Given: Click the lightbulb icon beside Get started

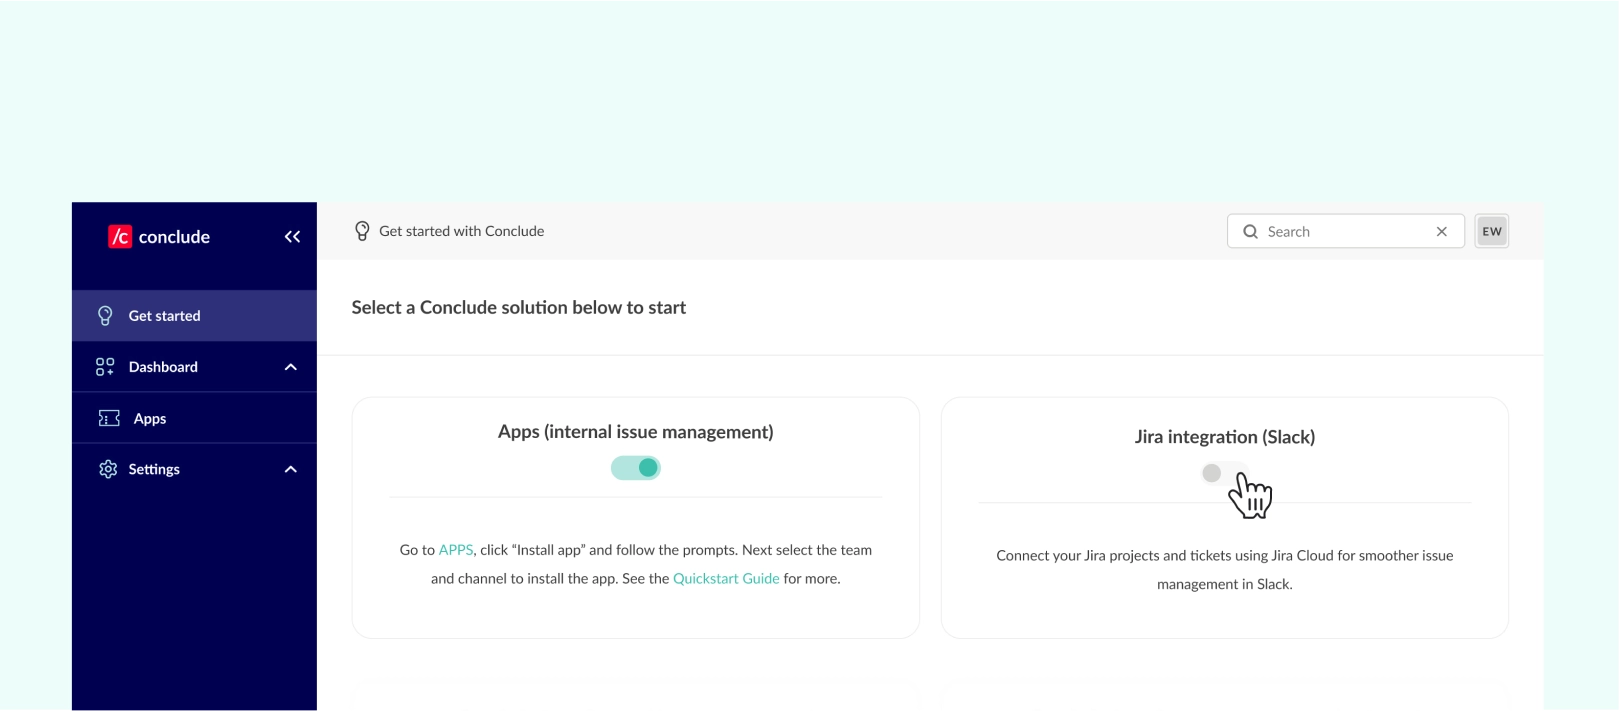Looking at the screenshot, I should tap(105, 316).
